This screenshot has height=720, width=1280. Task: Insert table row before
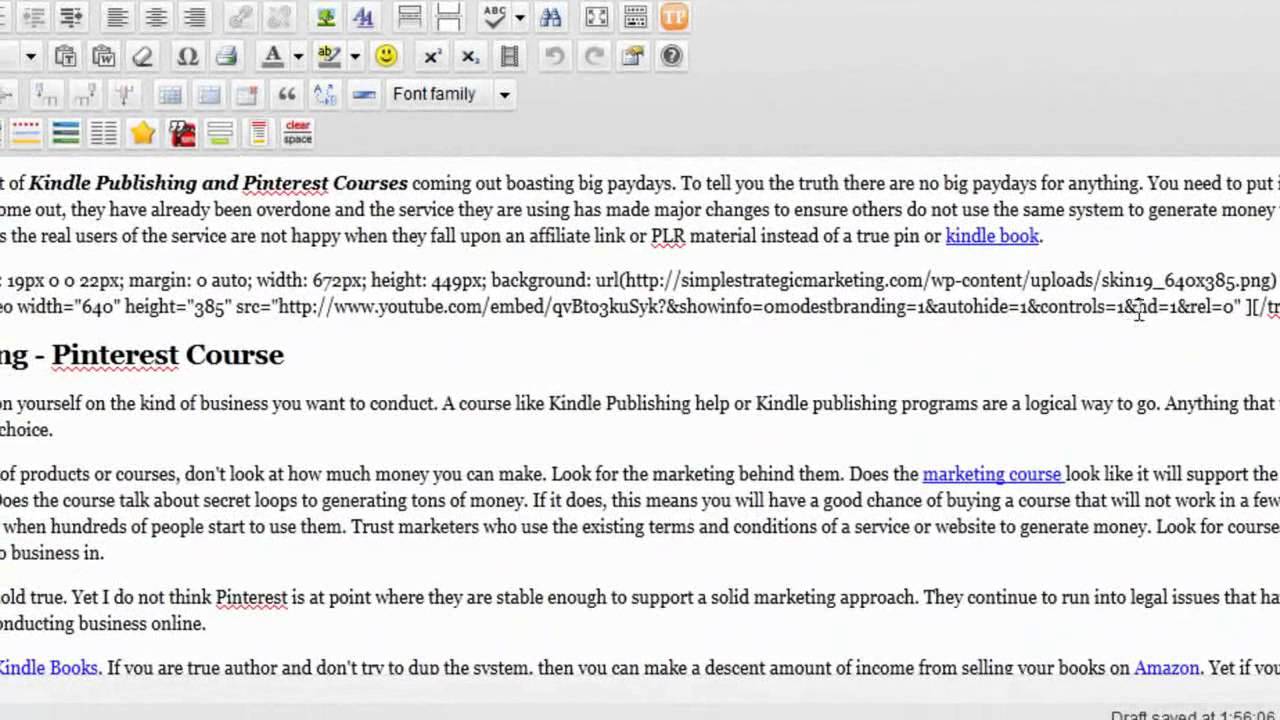point(46,94)
